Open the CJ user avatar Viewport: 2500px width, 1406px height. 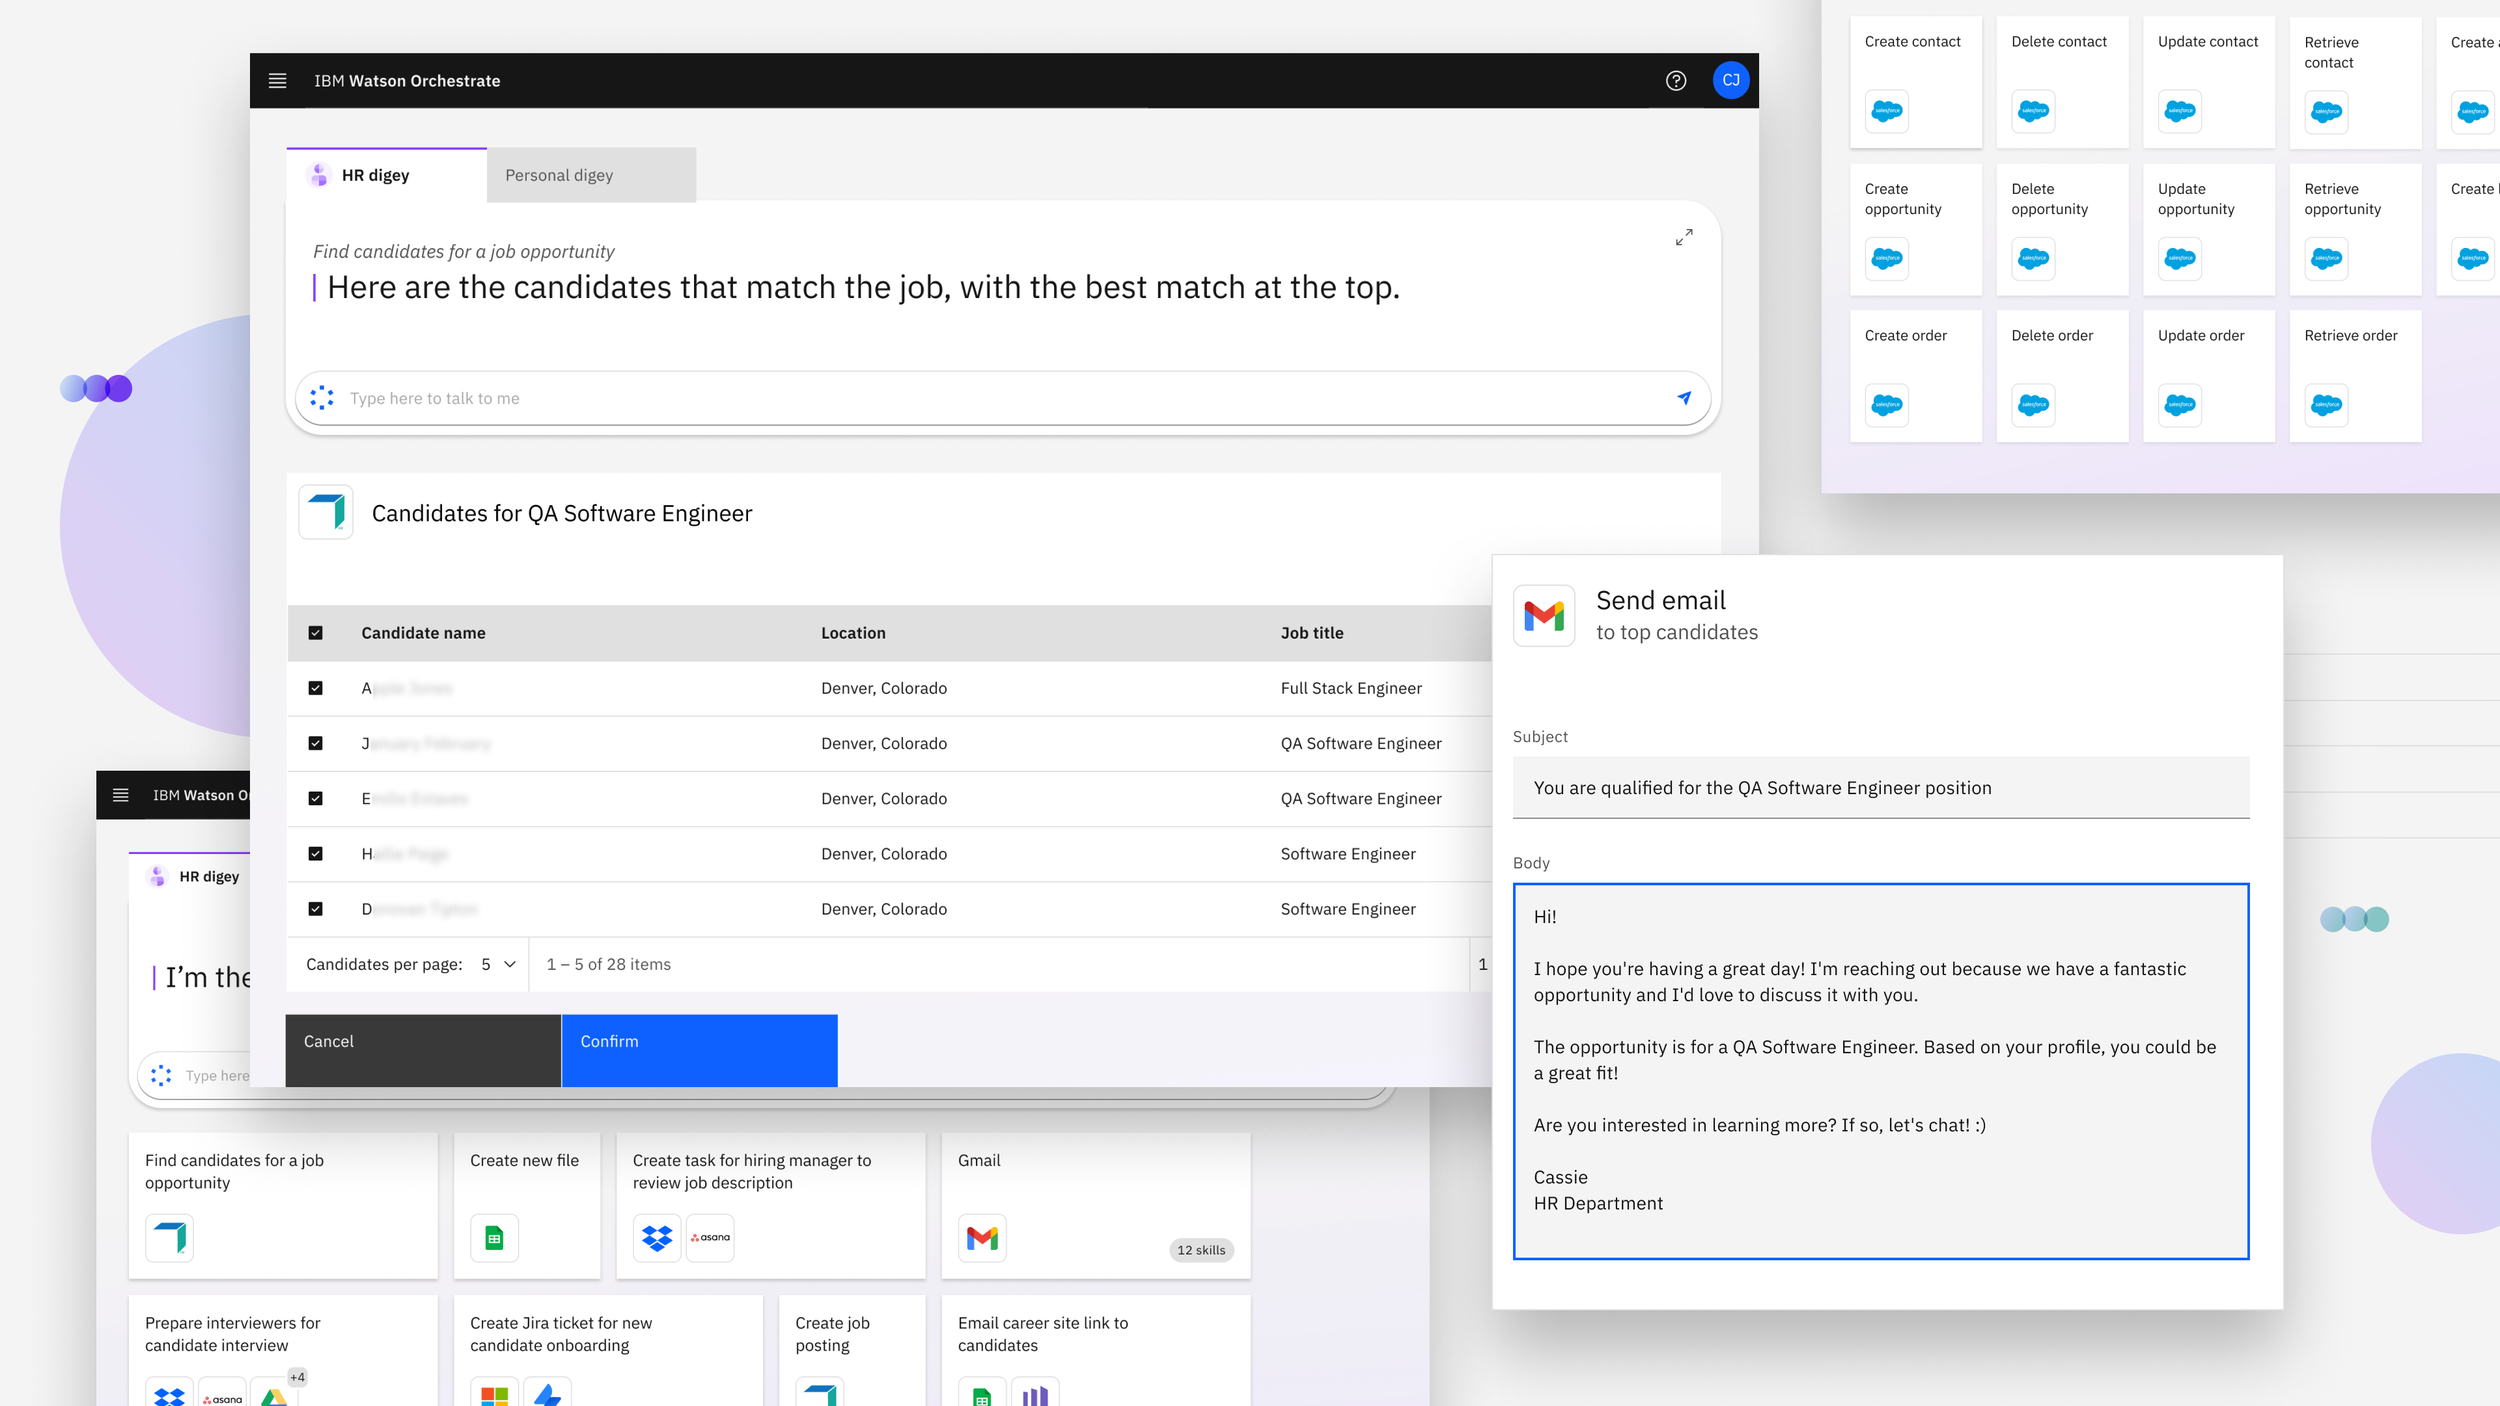coord(1731,81)
